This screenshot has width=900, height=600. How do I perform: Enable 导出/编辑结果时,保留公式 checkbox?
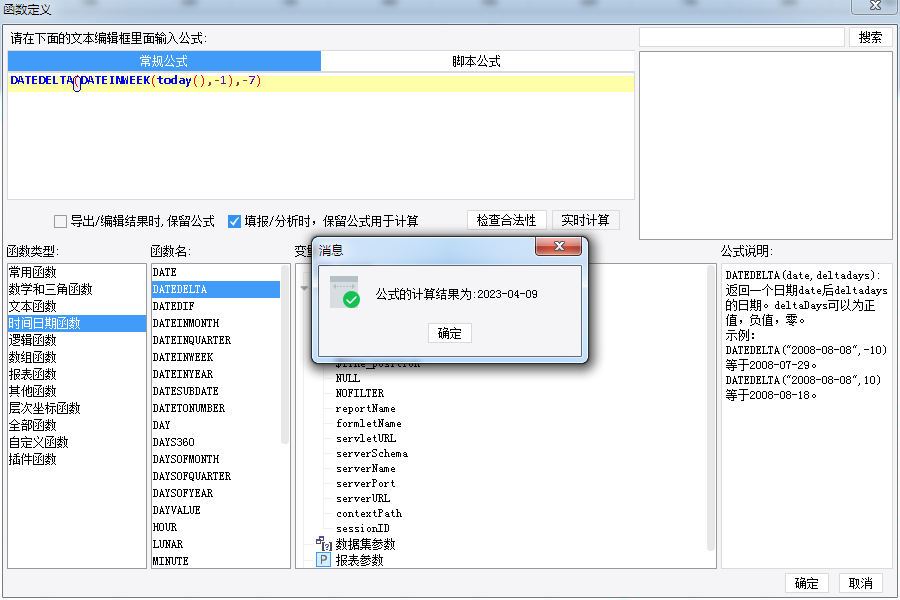click(x=60, y=221)
